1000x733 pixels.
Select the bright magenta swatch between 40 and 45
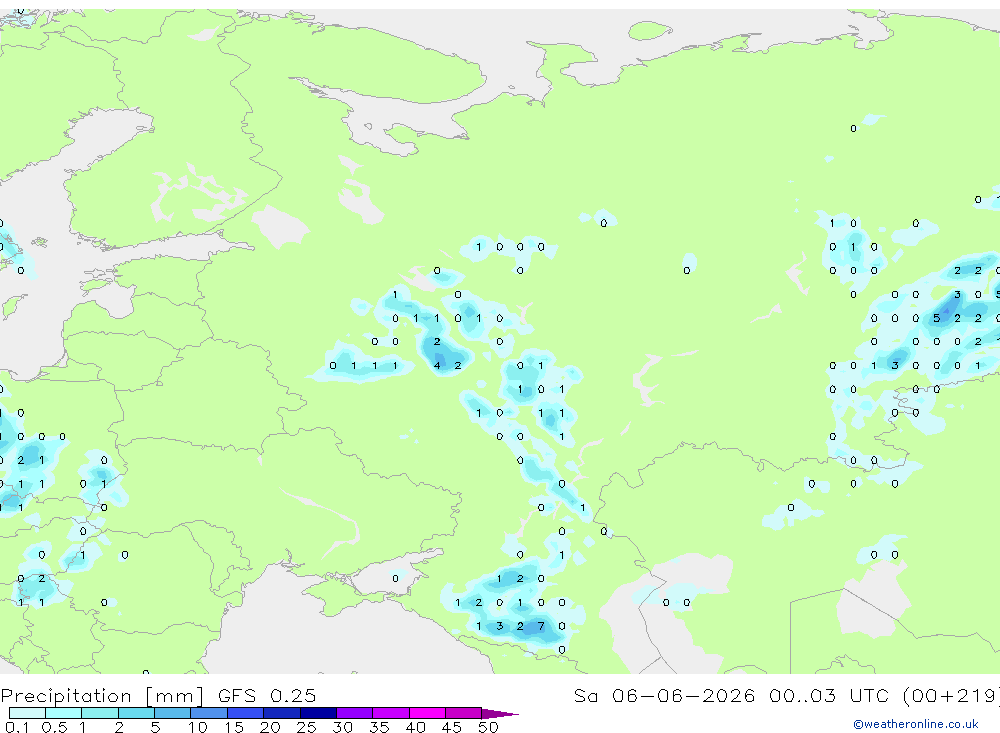pos(427,713)
